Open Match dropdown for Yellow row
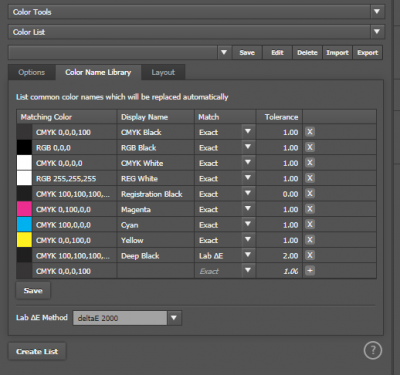The height and width of the screenshot is (375, 400). [x=248, y=240]
